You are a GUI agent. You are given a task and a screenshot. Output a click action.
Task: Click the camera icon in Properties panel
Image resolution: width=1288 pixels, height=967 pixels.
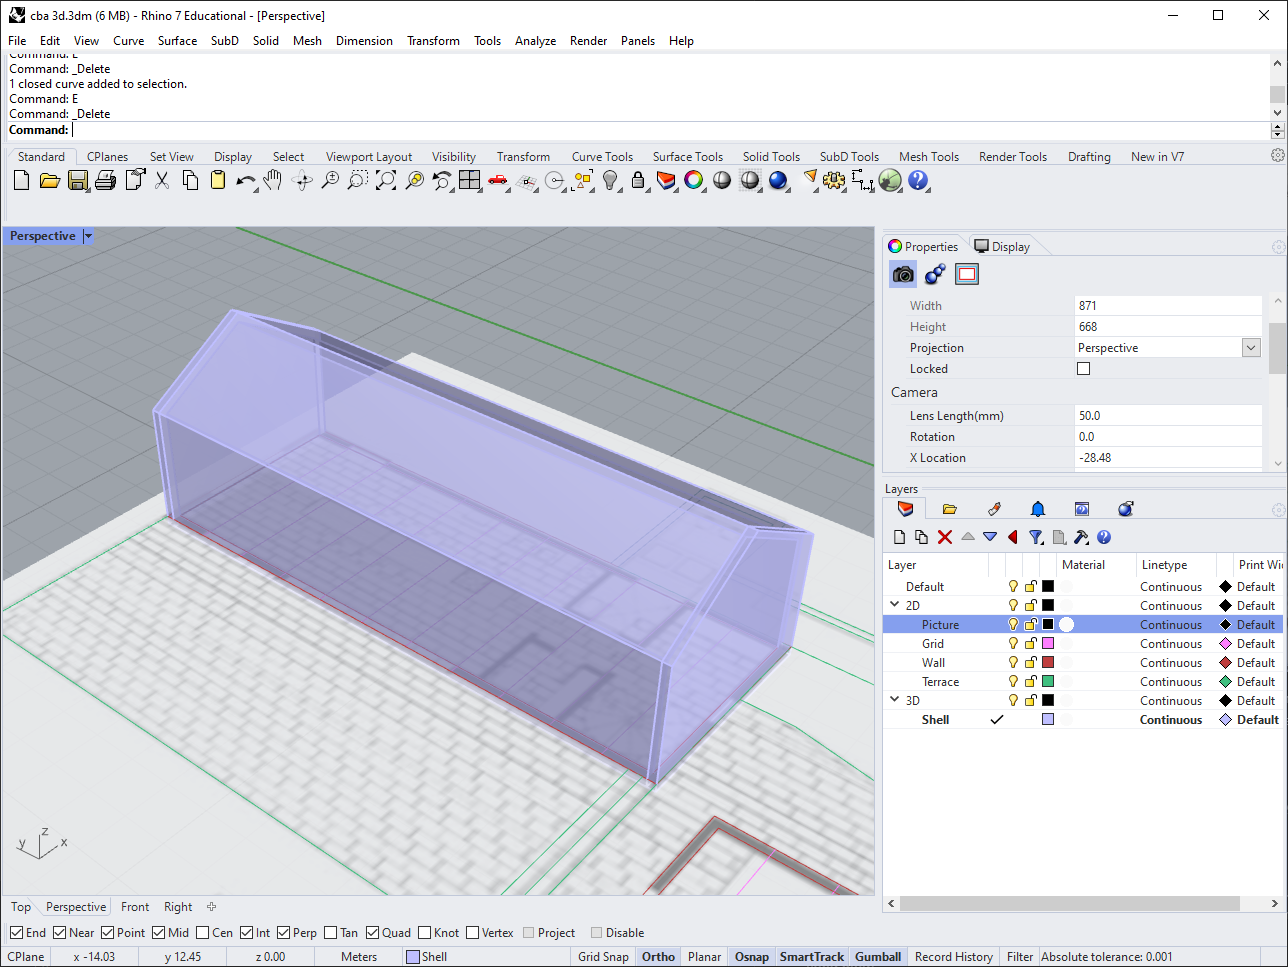pos(902,274)
